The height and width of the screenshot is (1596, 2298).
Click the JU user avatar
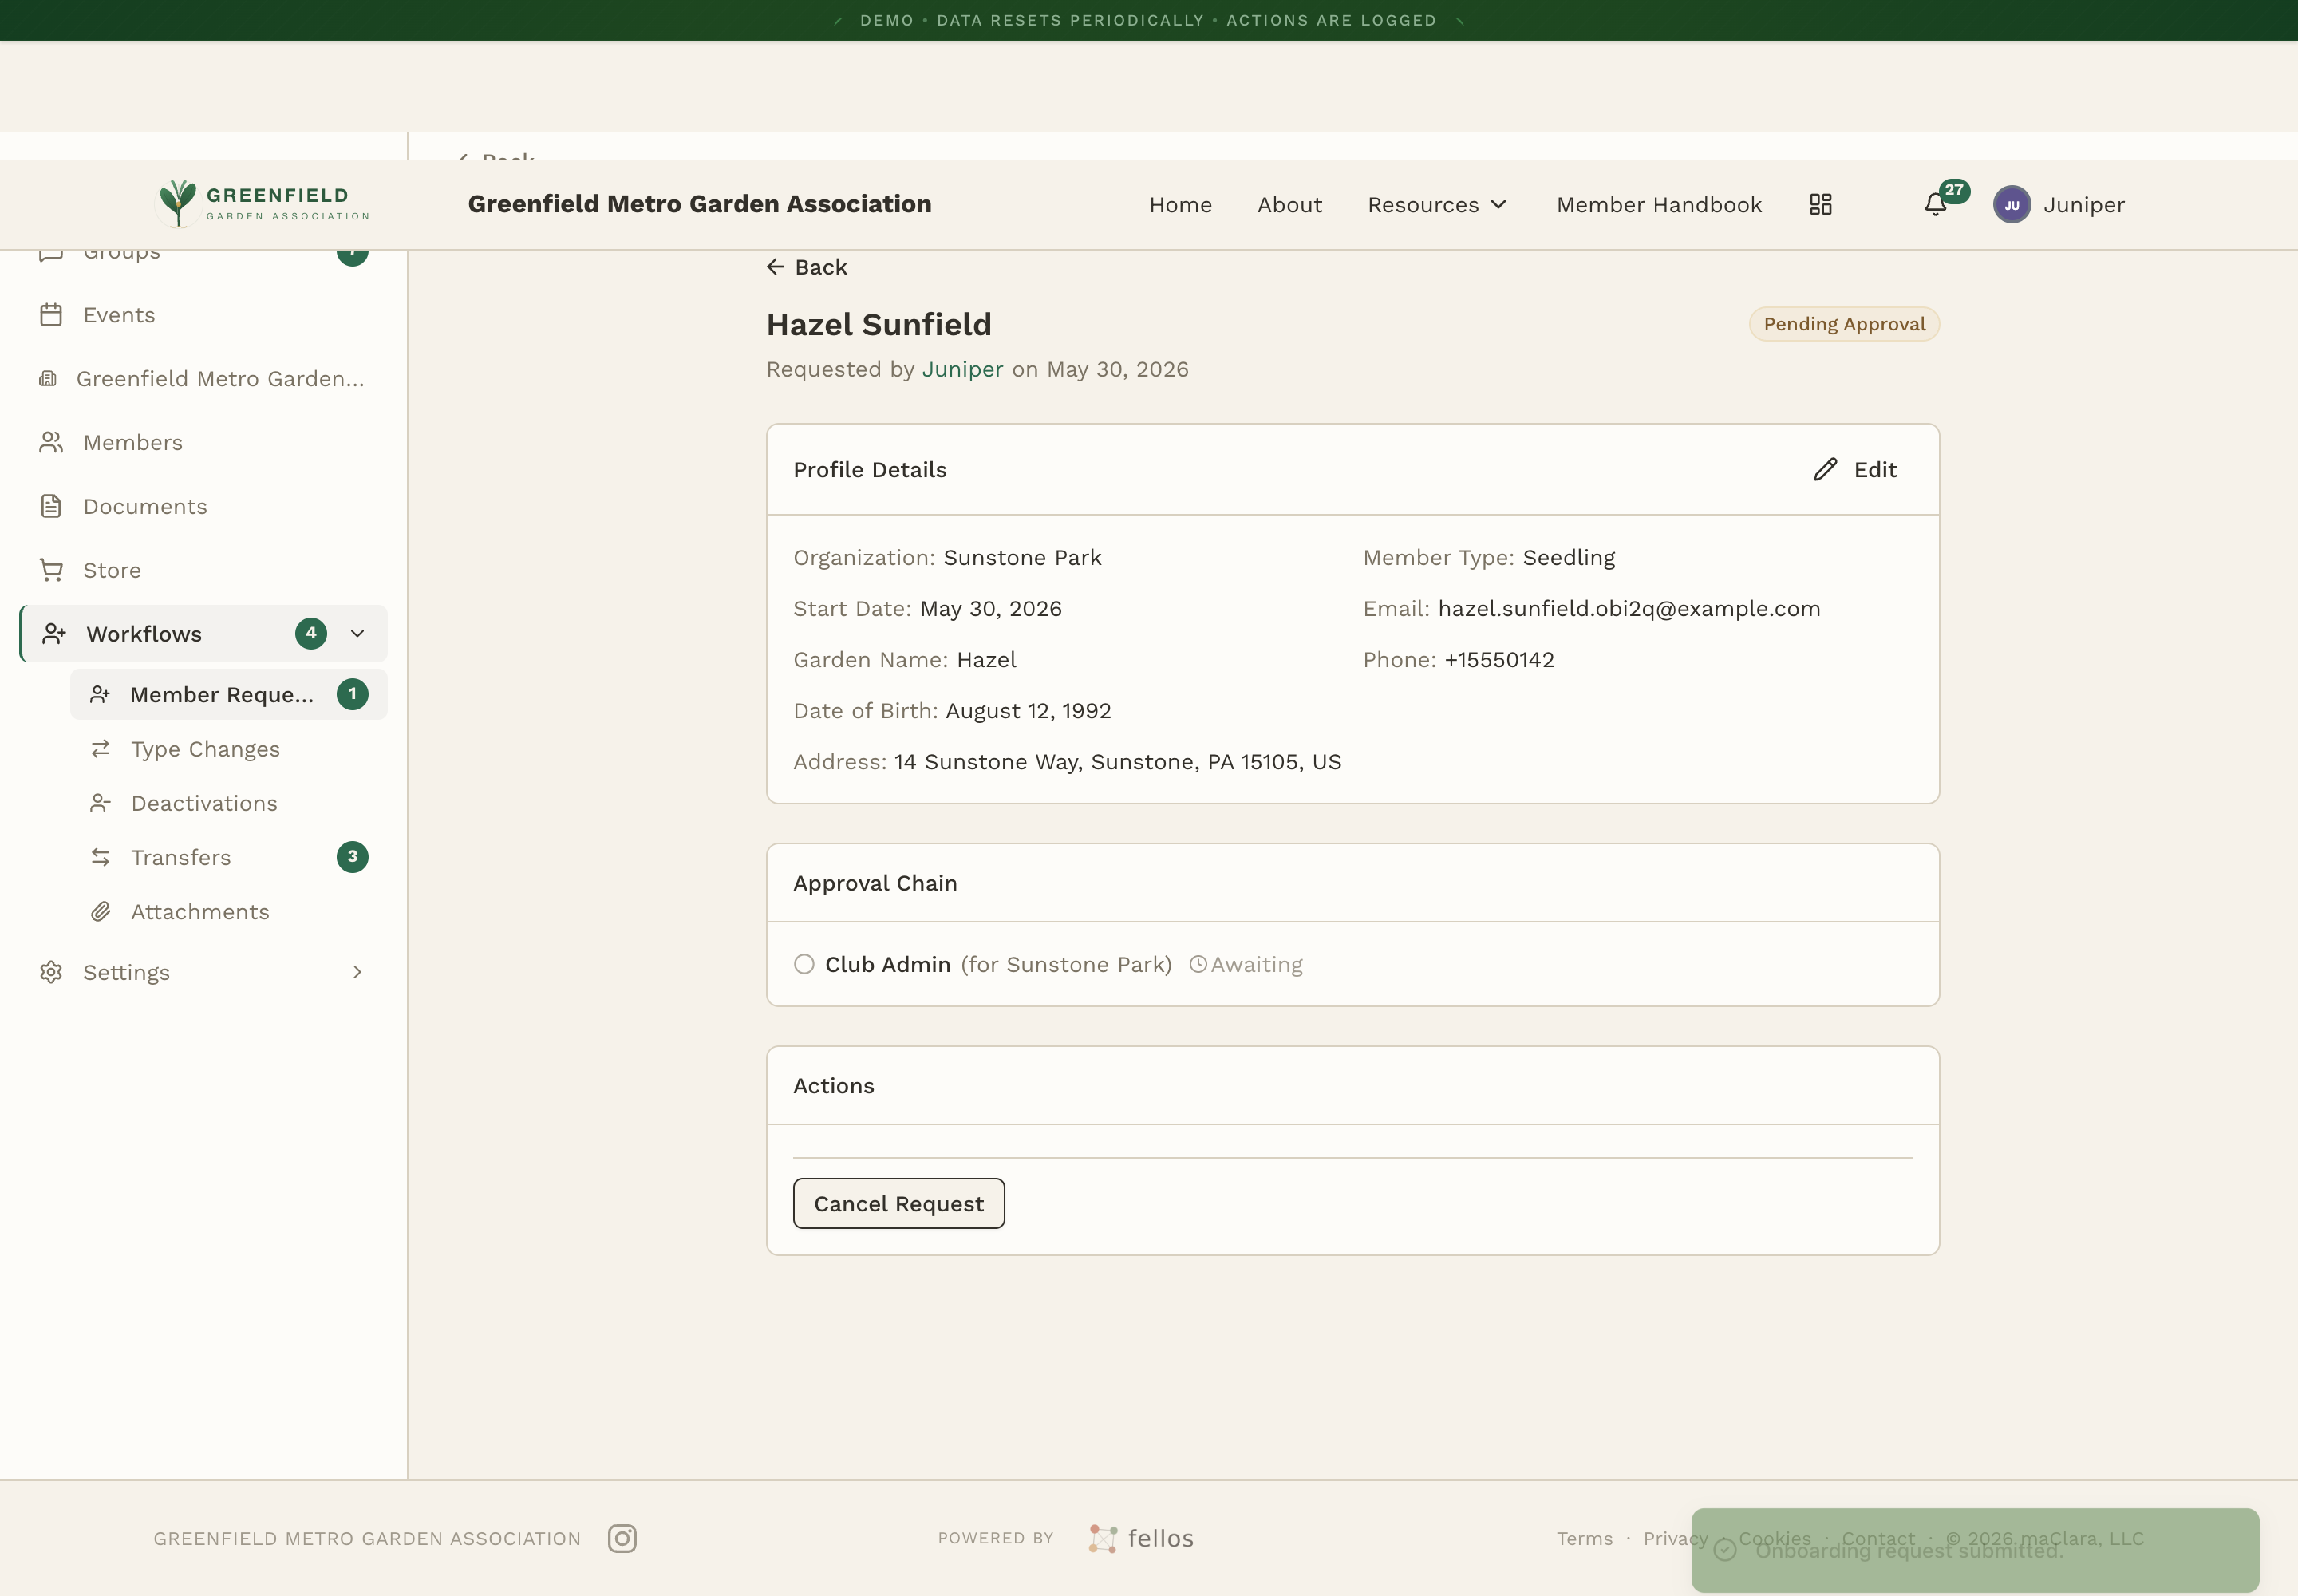coord(2011,205)
